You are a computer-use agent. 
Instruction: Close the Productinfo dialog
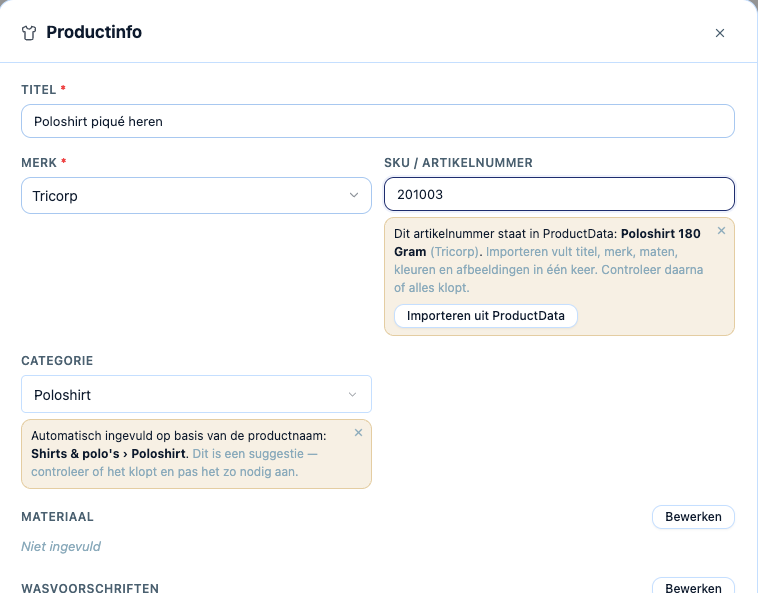(x=720, y=33)
